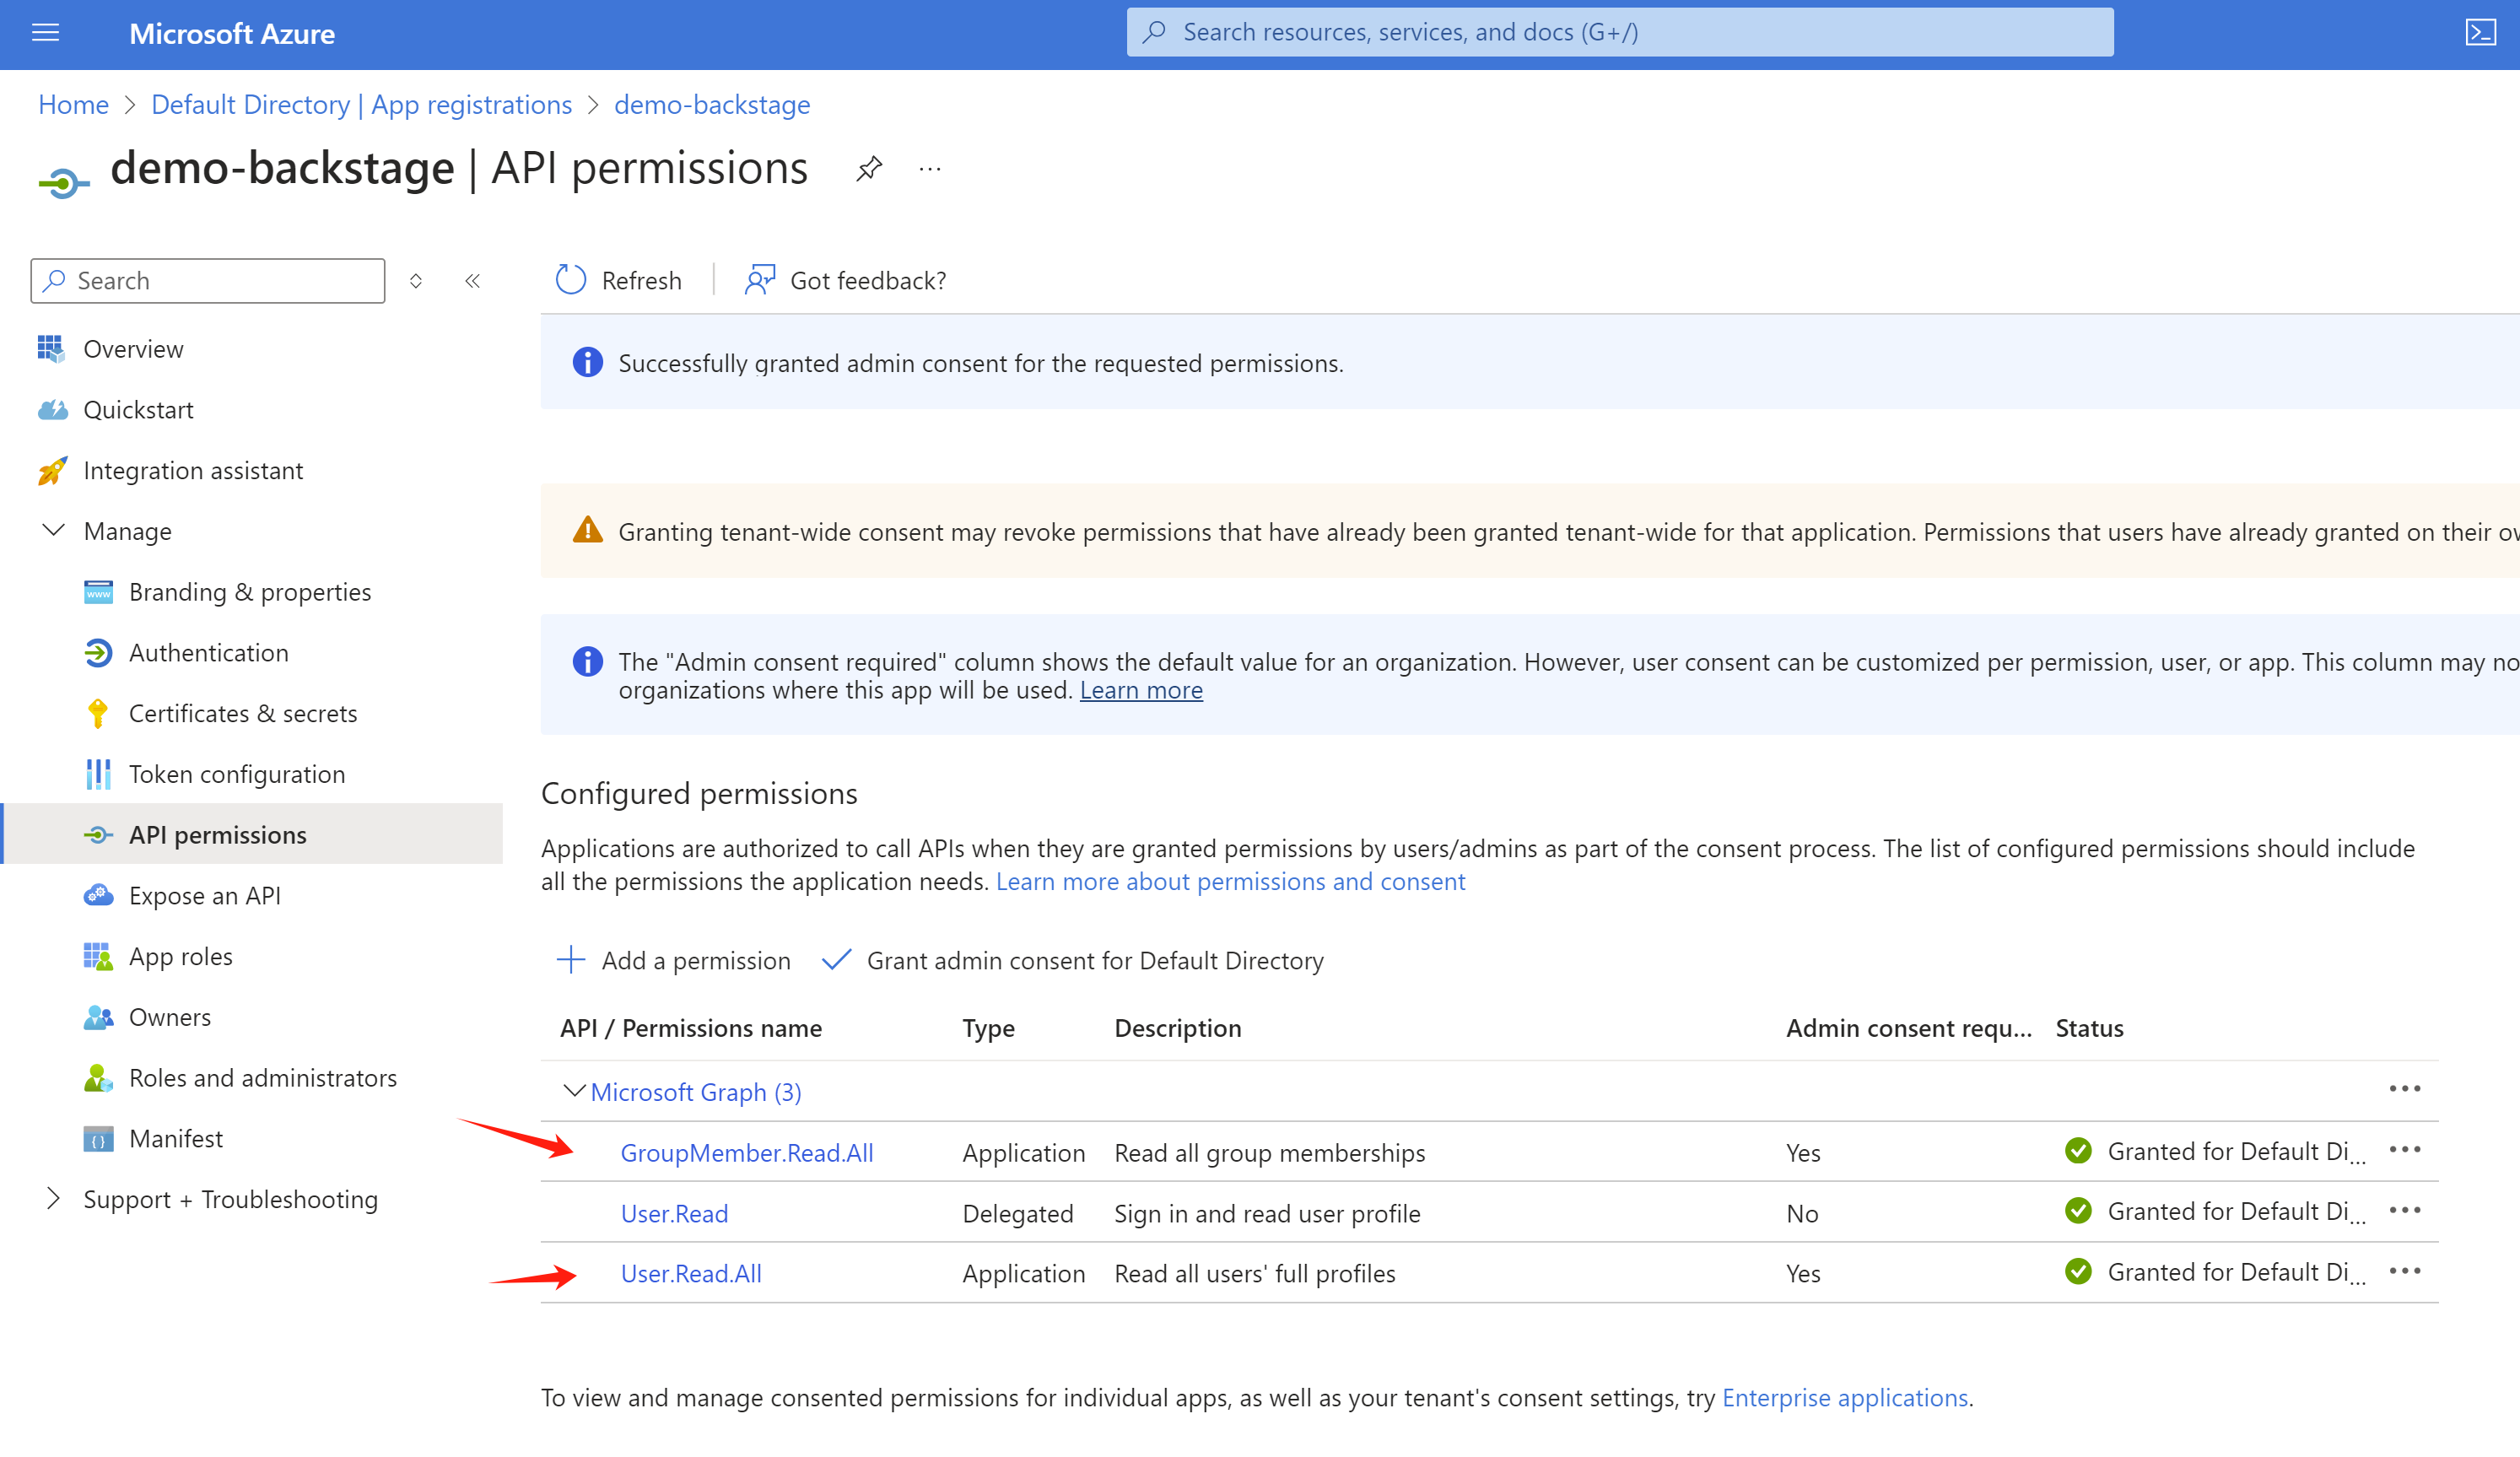The width and height of the screenshot is (2520, 1457).
Task: Toggle sidebar expand/collapse all arrows
Action: pos(416,281)
